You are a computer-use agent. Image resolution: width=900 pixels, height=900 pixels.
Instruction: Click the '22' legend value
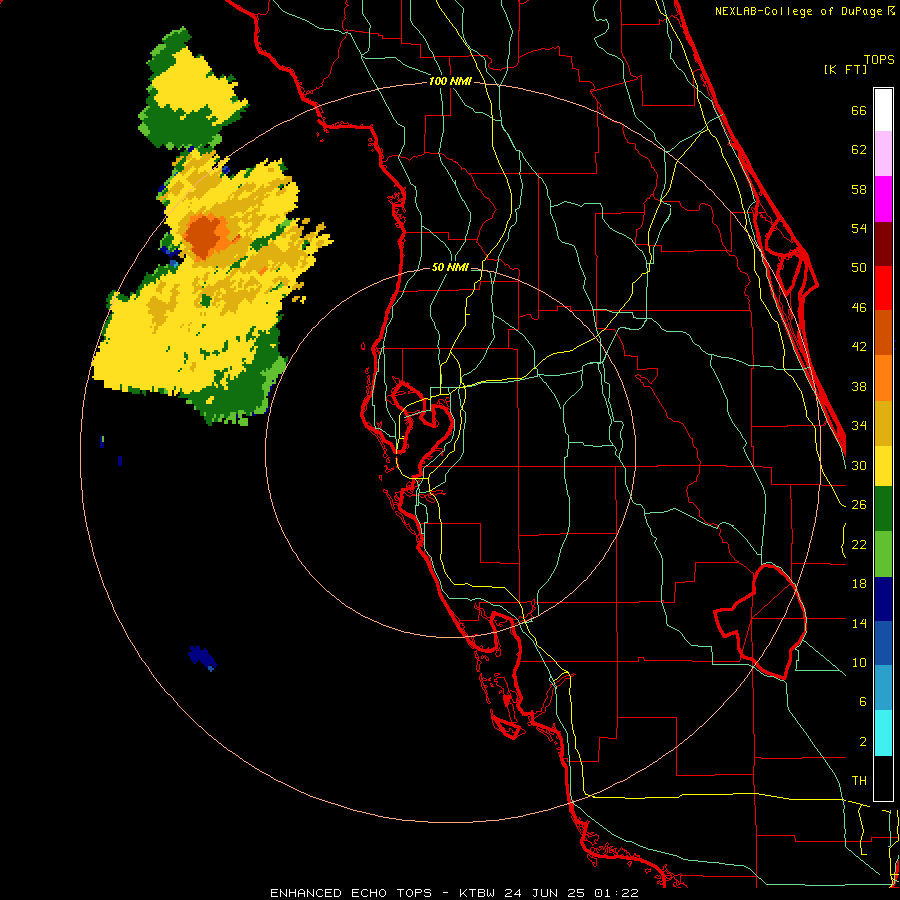(x=859, y=544)
